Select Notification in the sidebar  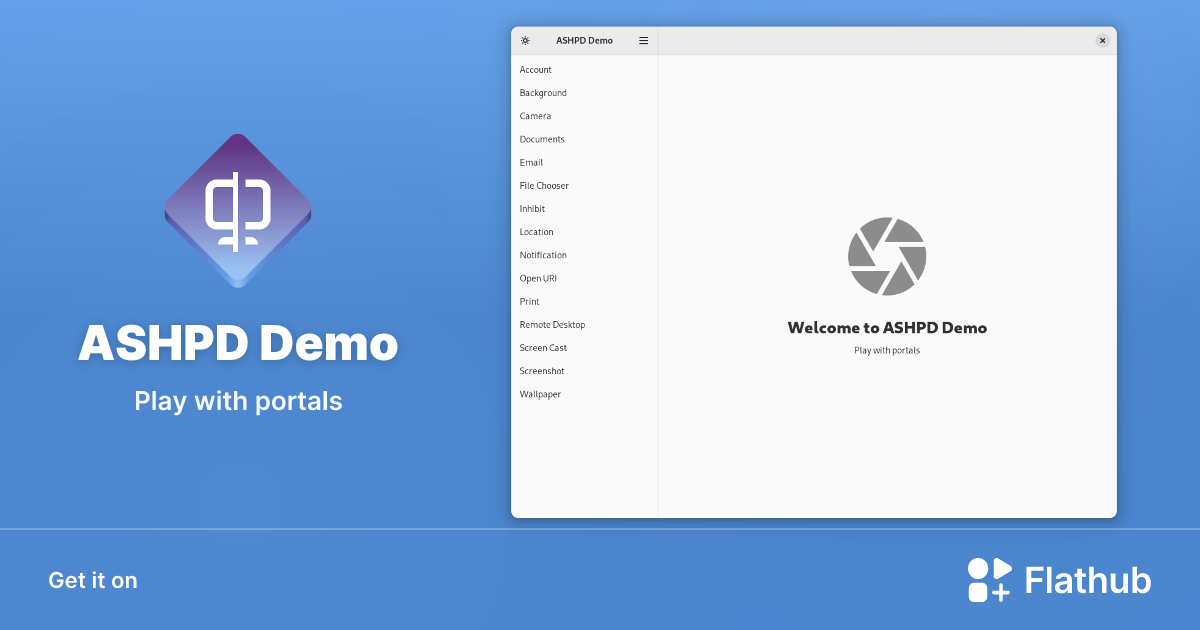[x=543, y=255]
